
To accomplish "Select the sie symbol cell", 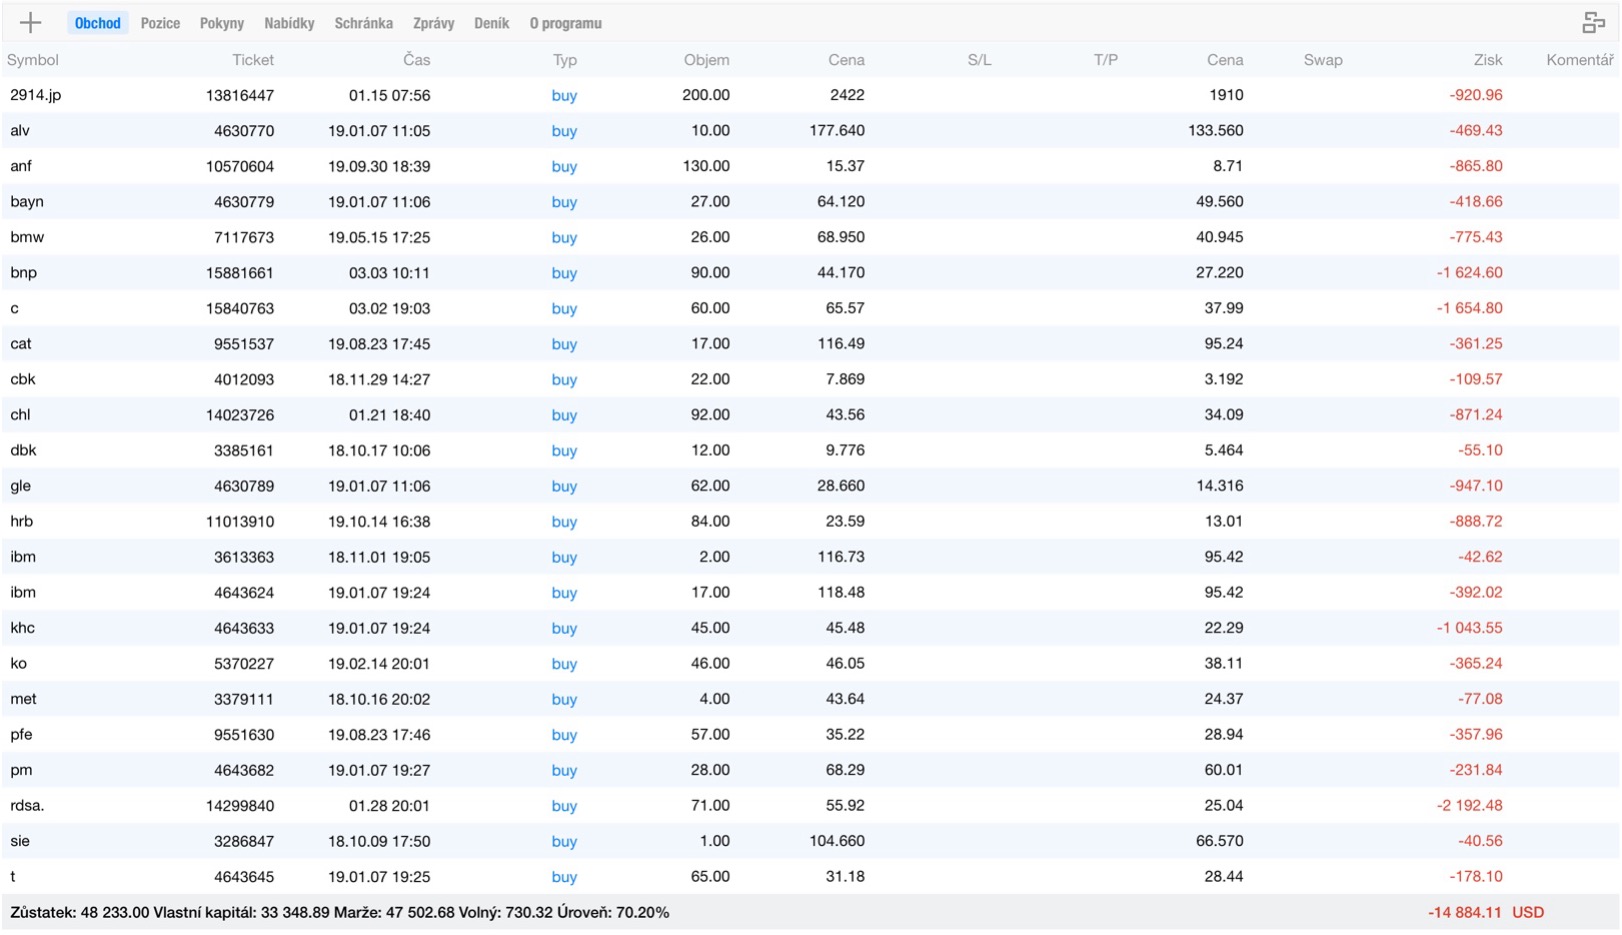I will coord(20,841).
